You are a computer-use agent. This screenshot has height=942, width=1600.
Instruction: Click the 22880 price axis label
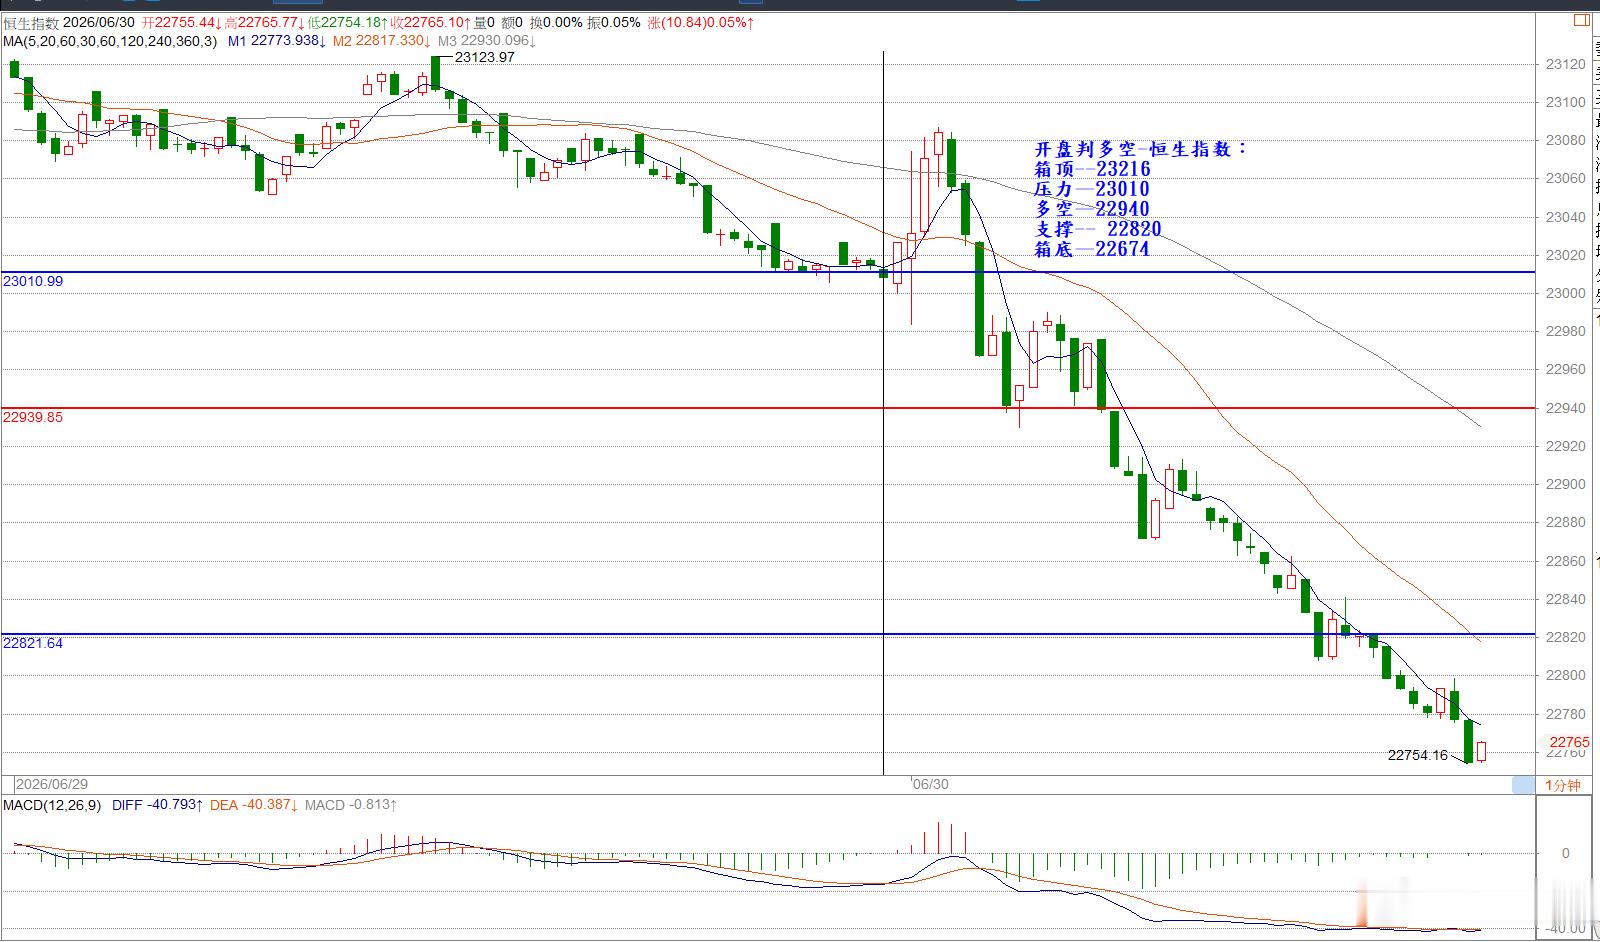[1565, 522]
